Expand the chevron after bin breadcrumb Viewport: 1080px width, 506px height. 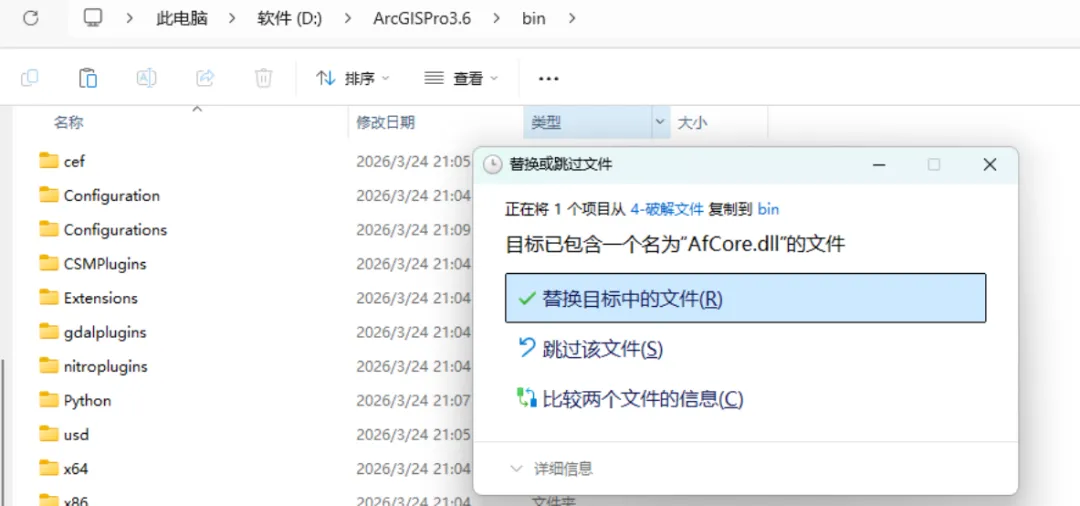(571, 19)
